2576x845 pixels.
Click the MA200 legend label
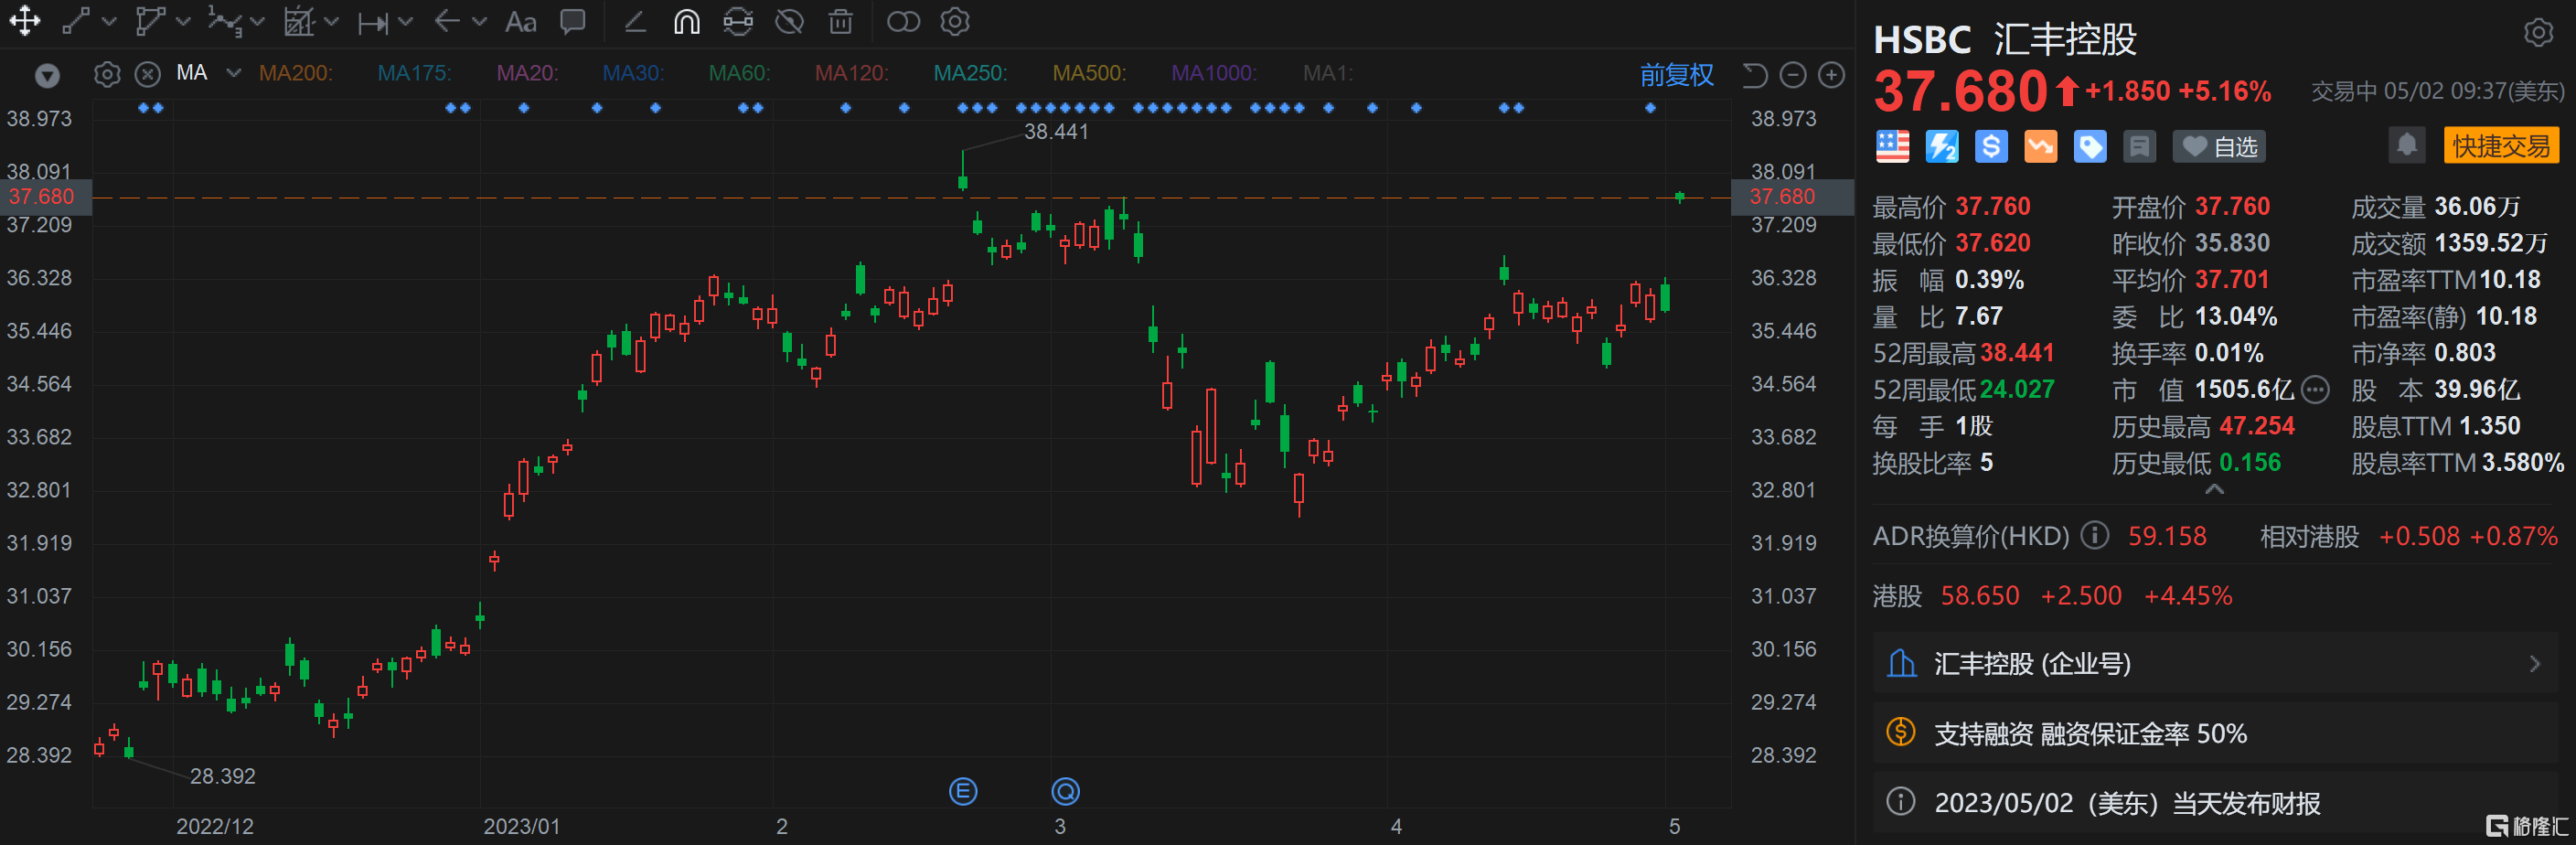(x=296, y=73)
